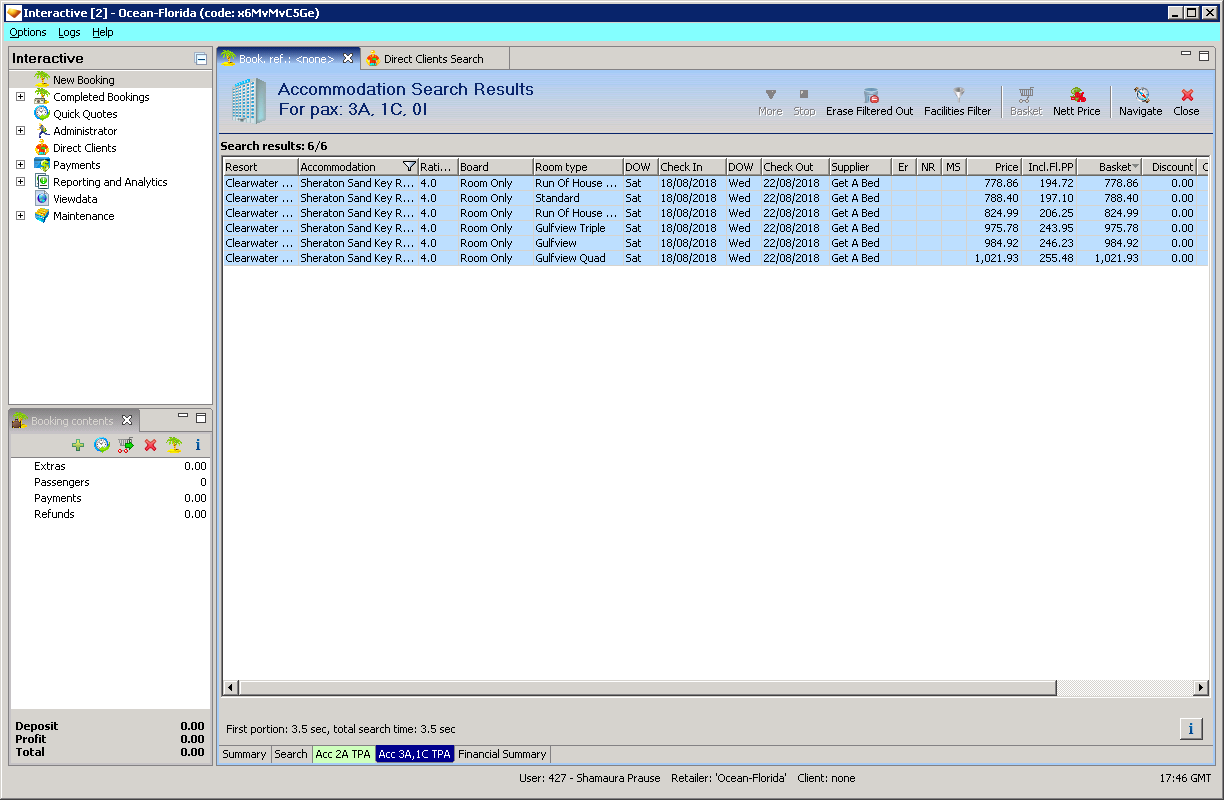
Task: Click the greyed Basket cart icon
Action: pyautogui.click(x=1026, y=95)
